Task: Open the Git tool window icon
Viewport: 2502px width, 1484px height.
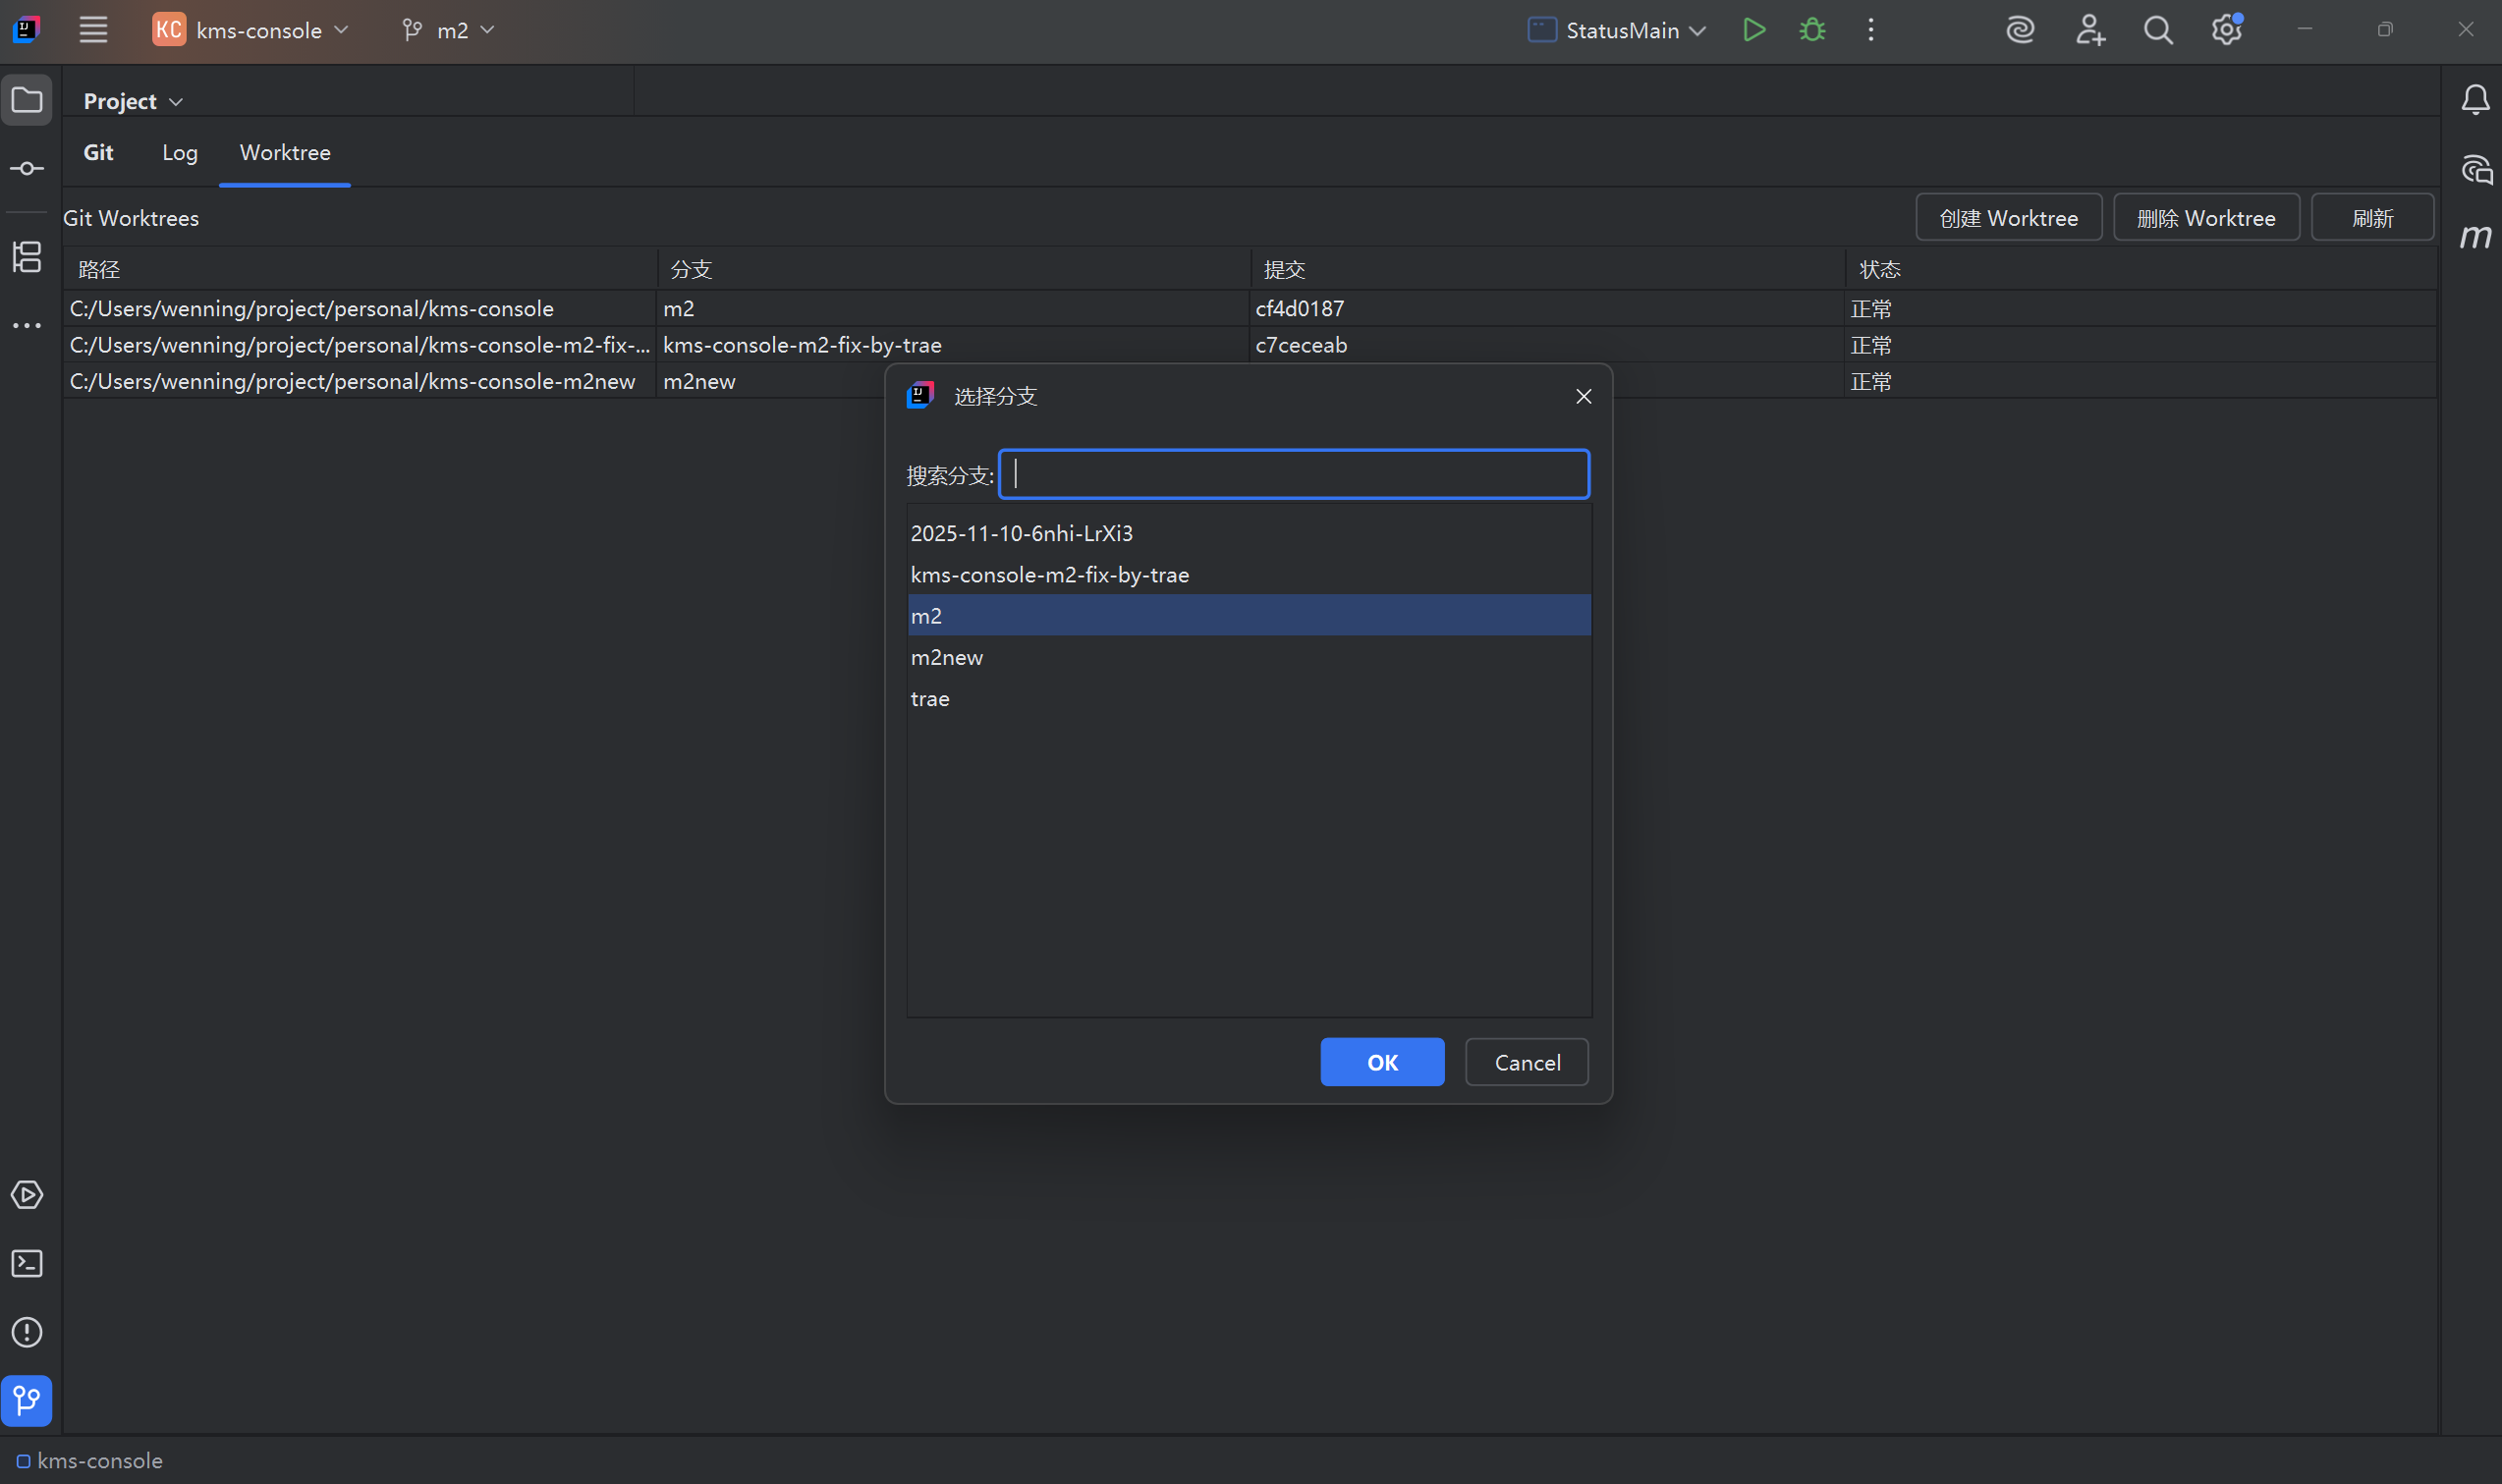Action: (27, 1400)
